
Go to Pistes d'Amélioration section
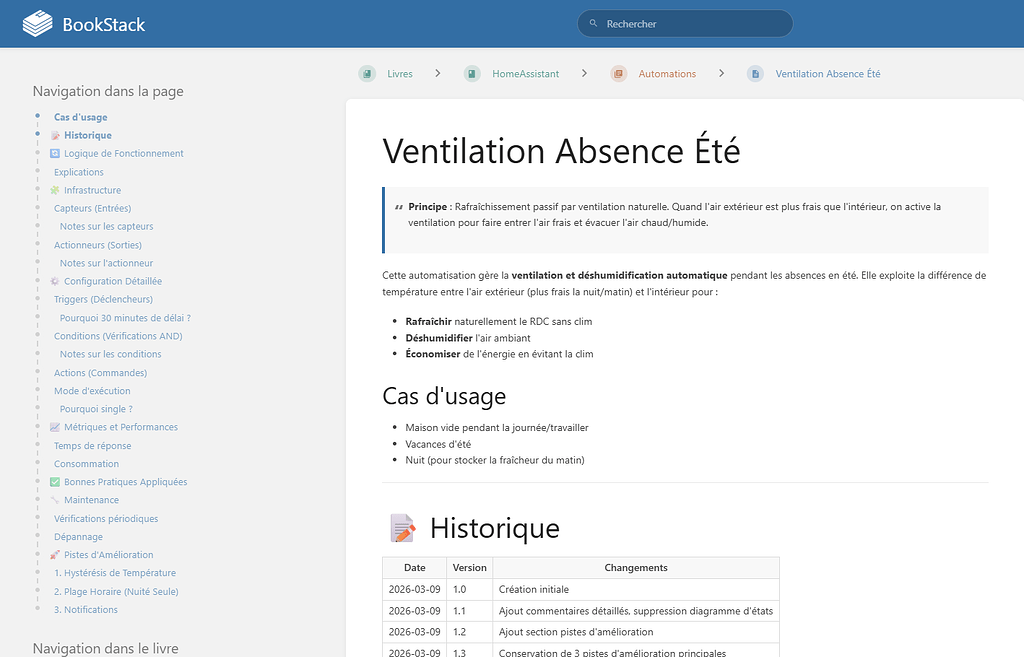[108, 554]
